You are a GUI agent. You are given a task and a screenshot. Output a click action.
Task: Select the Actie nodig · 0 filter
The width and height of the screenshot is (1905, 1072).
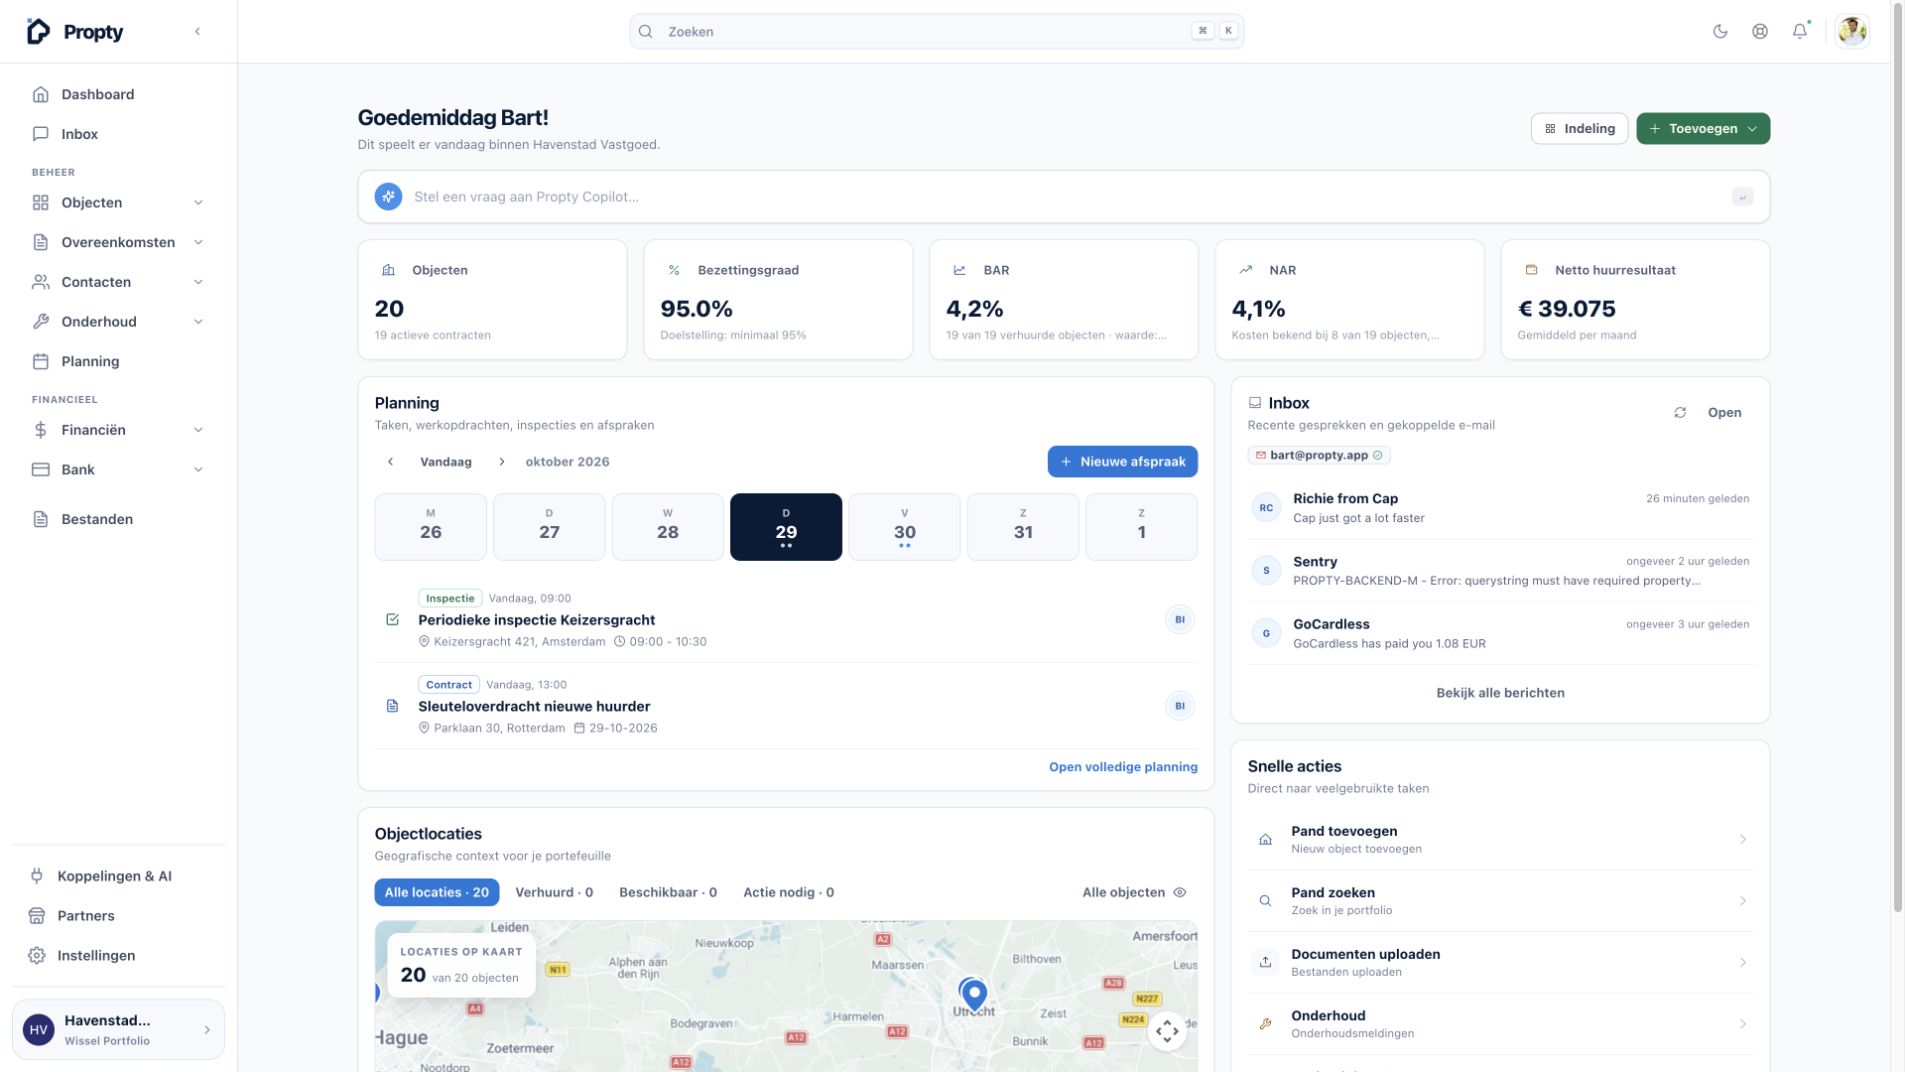pos(788,892)
